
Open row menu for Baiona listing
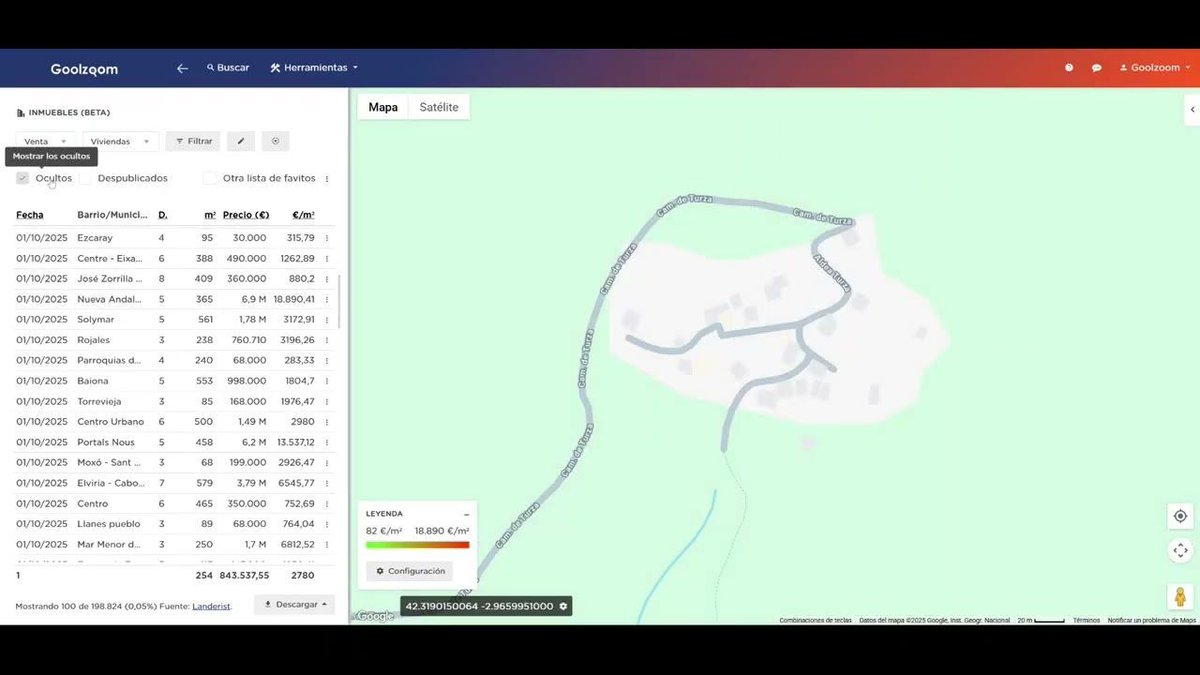tap(327, 381)
